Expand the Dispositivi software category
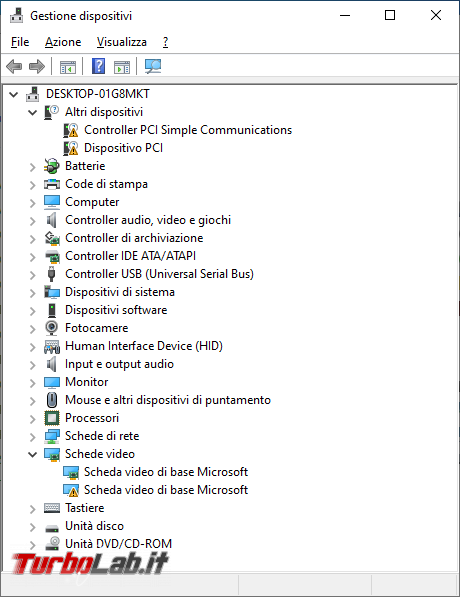The image size is (461, 597). [x=33, y=310]
